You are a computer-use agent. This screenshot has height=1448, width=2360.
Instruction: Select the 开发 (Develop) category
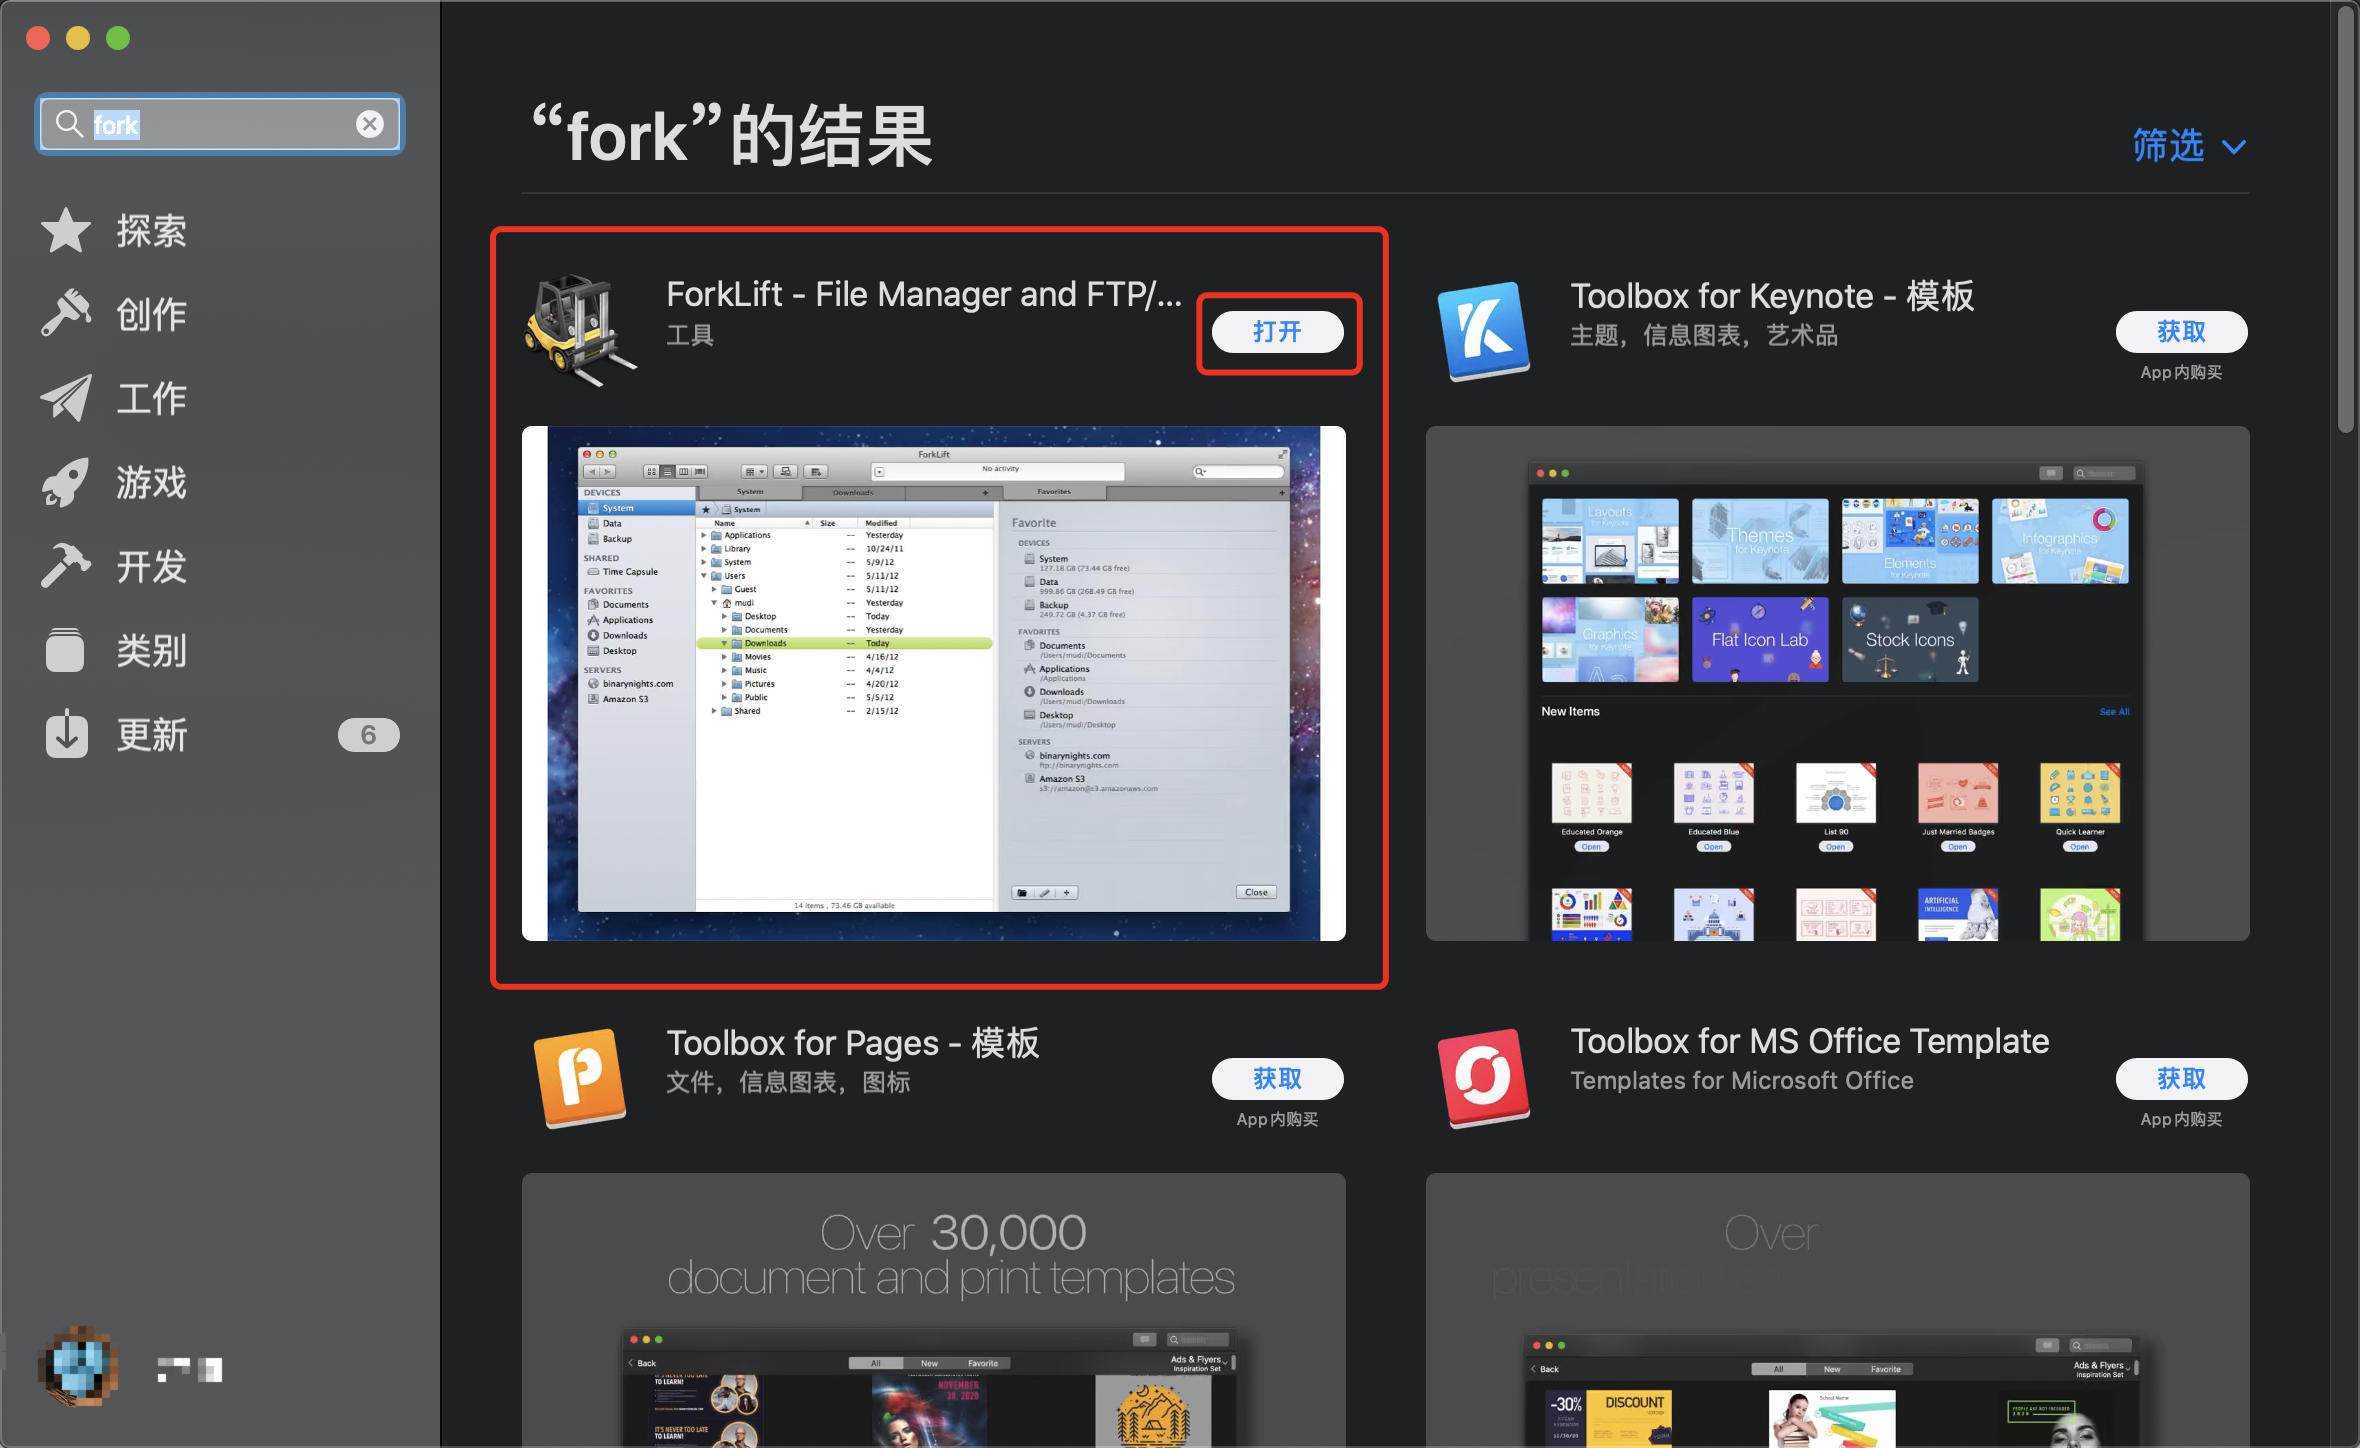click(150, 566)
